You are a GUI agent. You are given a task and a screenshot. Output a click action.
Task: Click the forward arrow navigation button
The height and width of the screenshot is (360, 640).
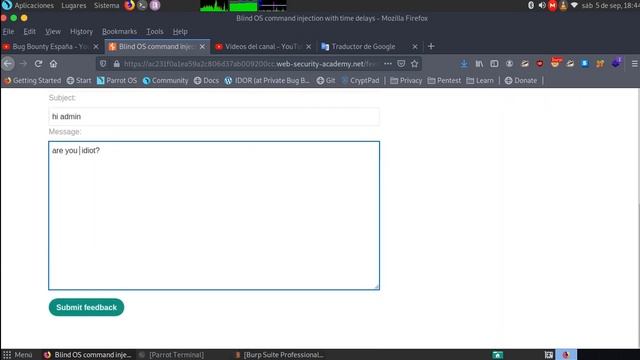click(23, 64)
